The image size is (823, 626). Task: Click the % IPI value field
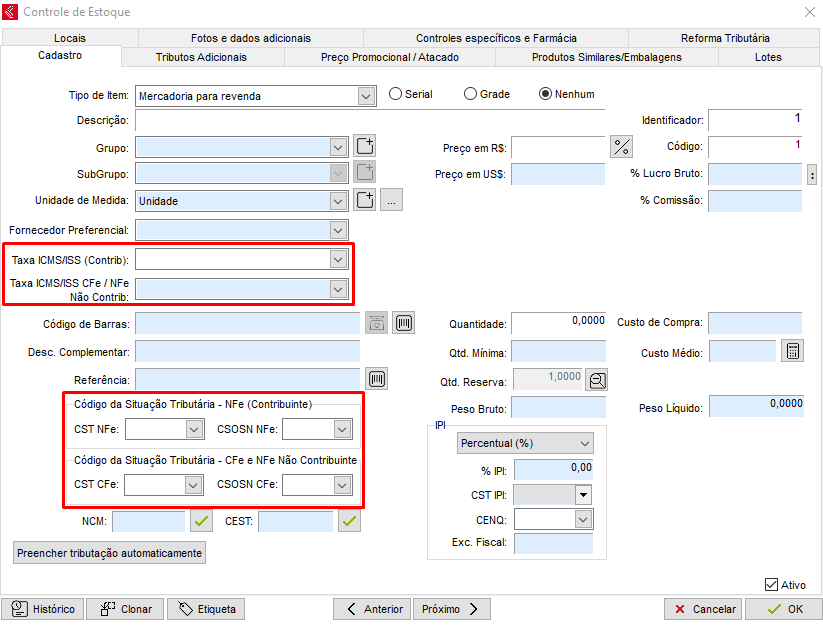click(554, 470)
